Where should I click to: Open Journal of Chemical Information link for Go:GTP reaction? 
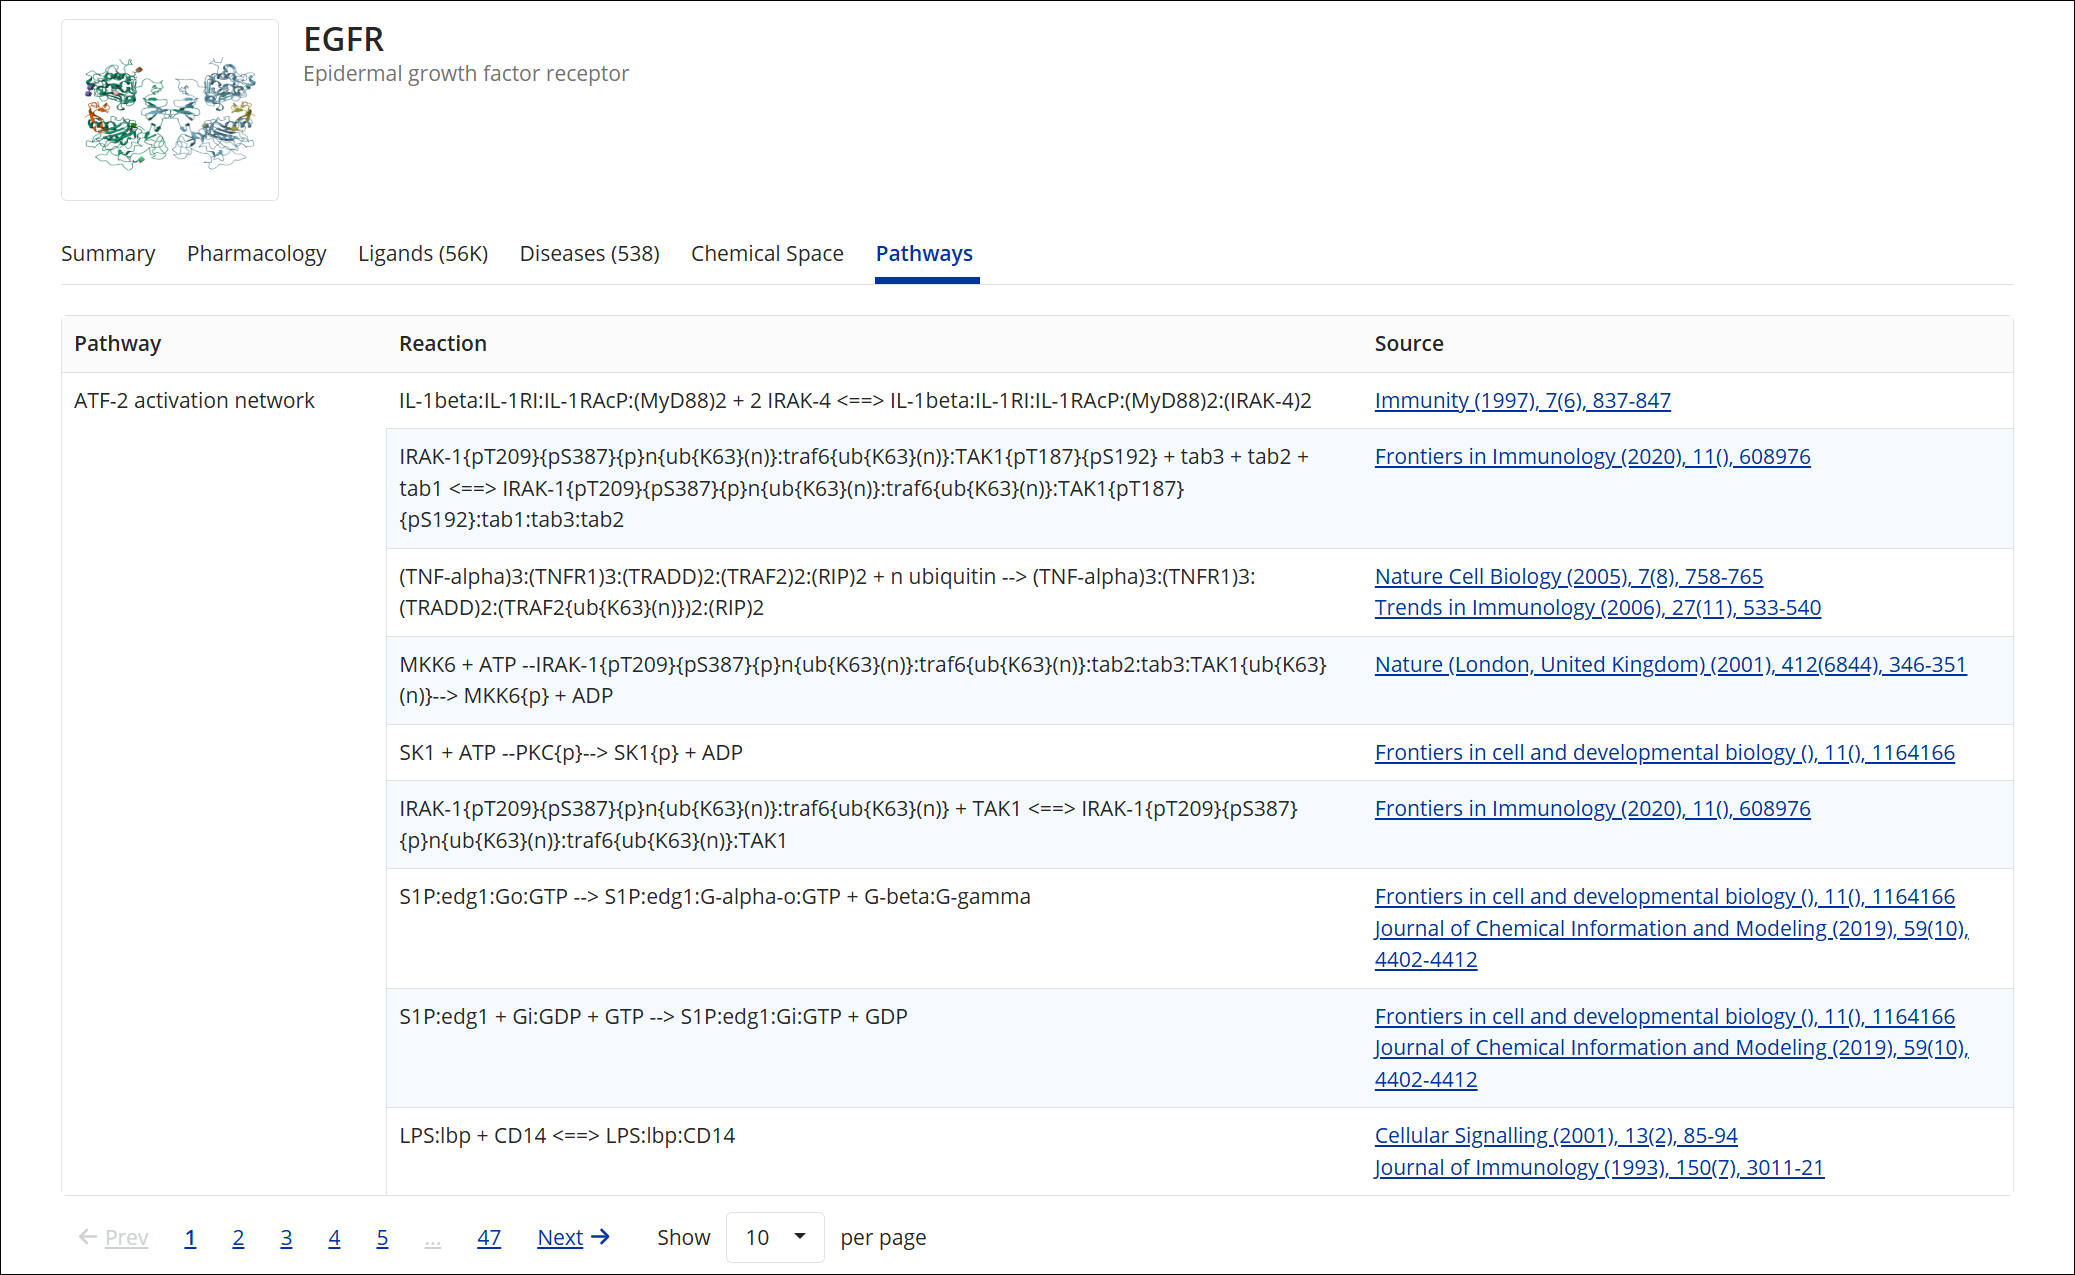(1671, 944)
